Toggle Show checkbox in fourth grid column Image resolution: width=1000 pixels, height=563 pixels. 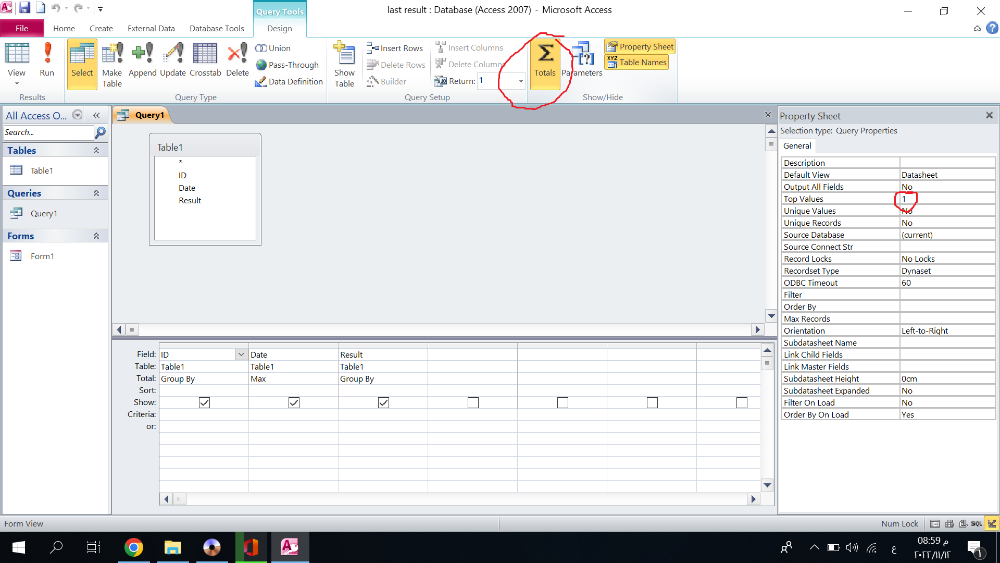click(473, 402)
